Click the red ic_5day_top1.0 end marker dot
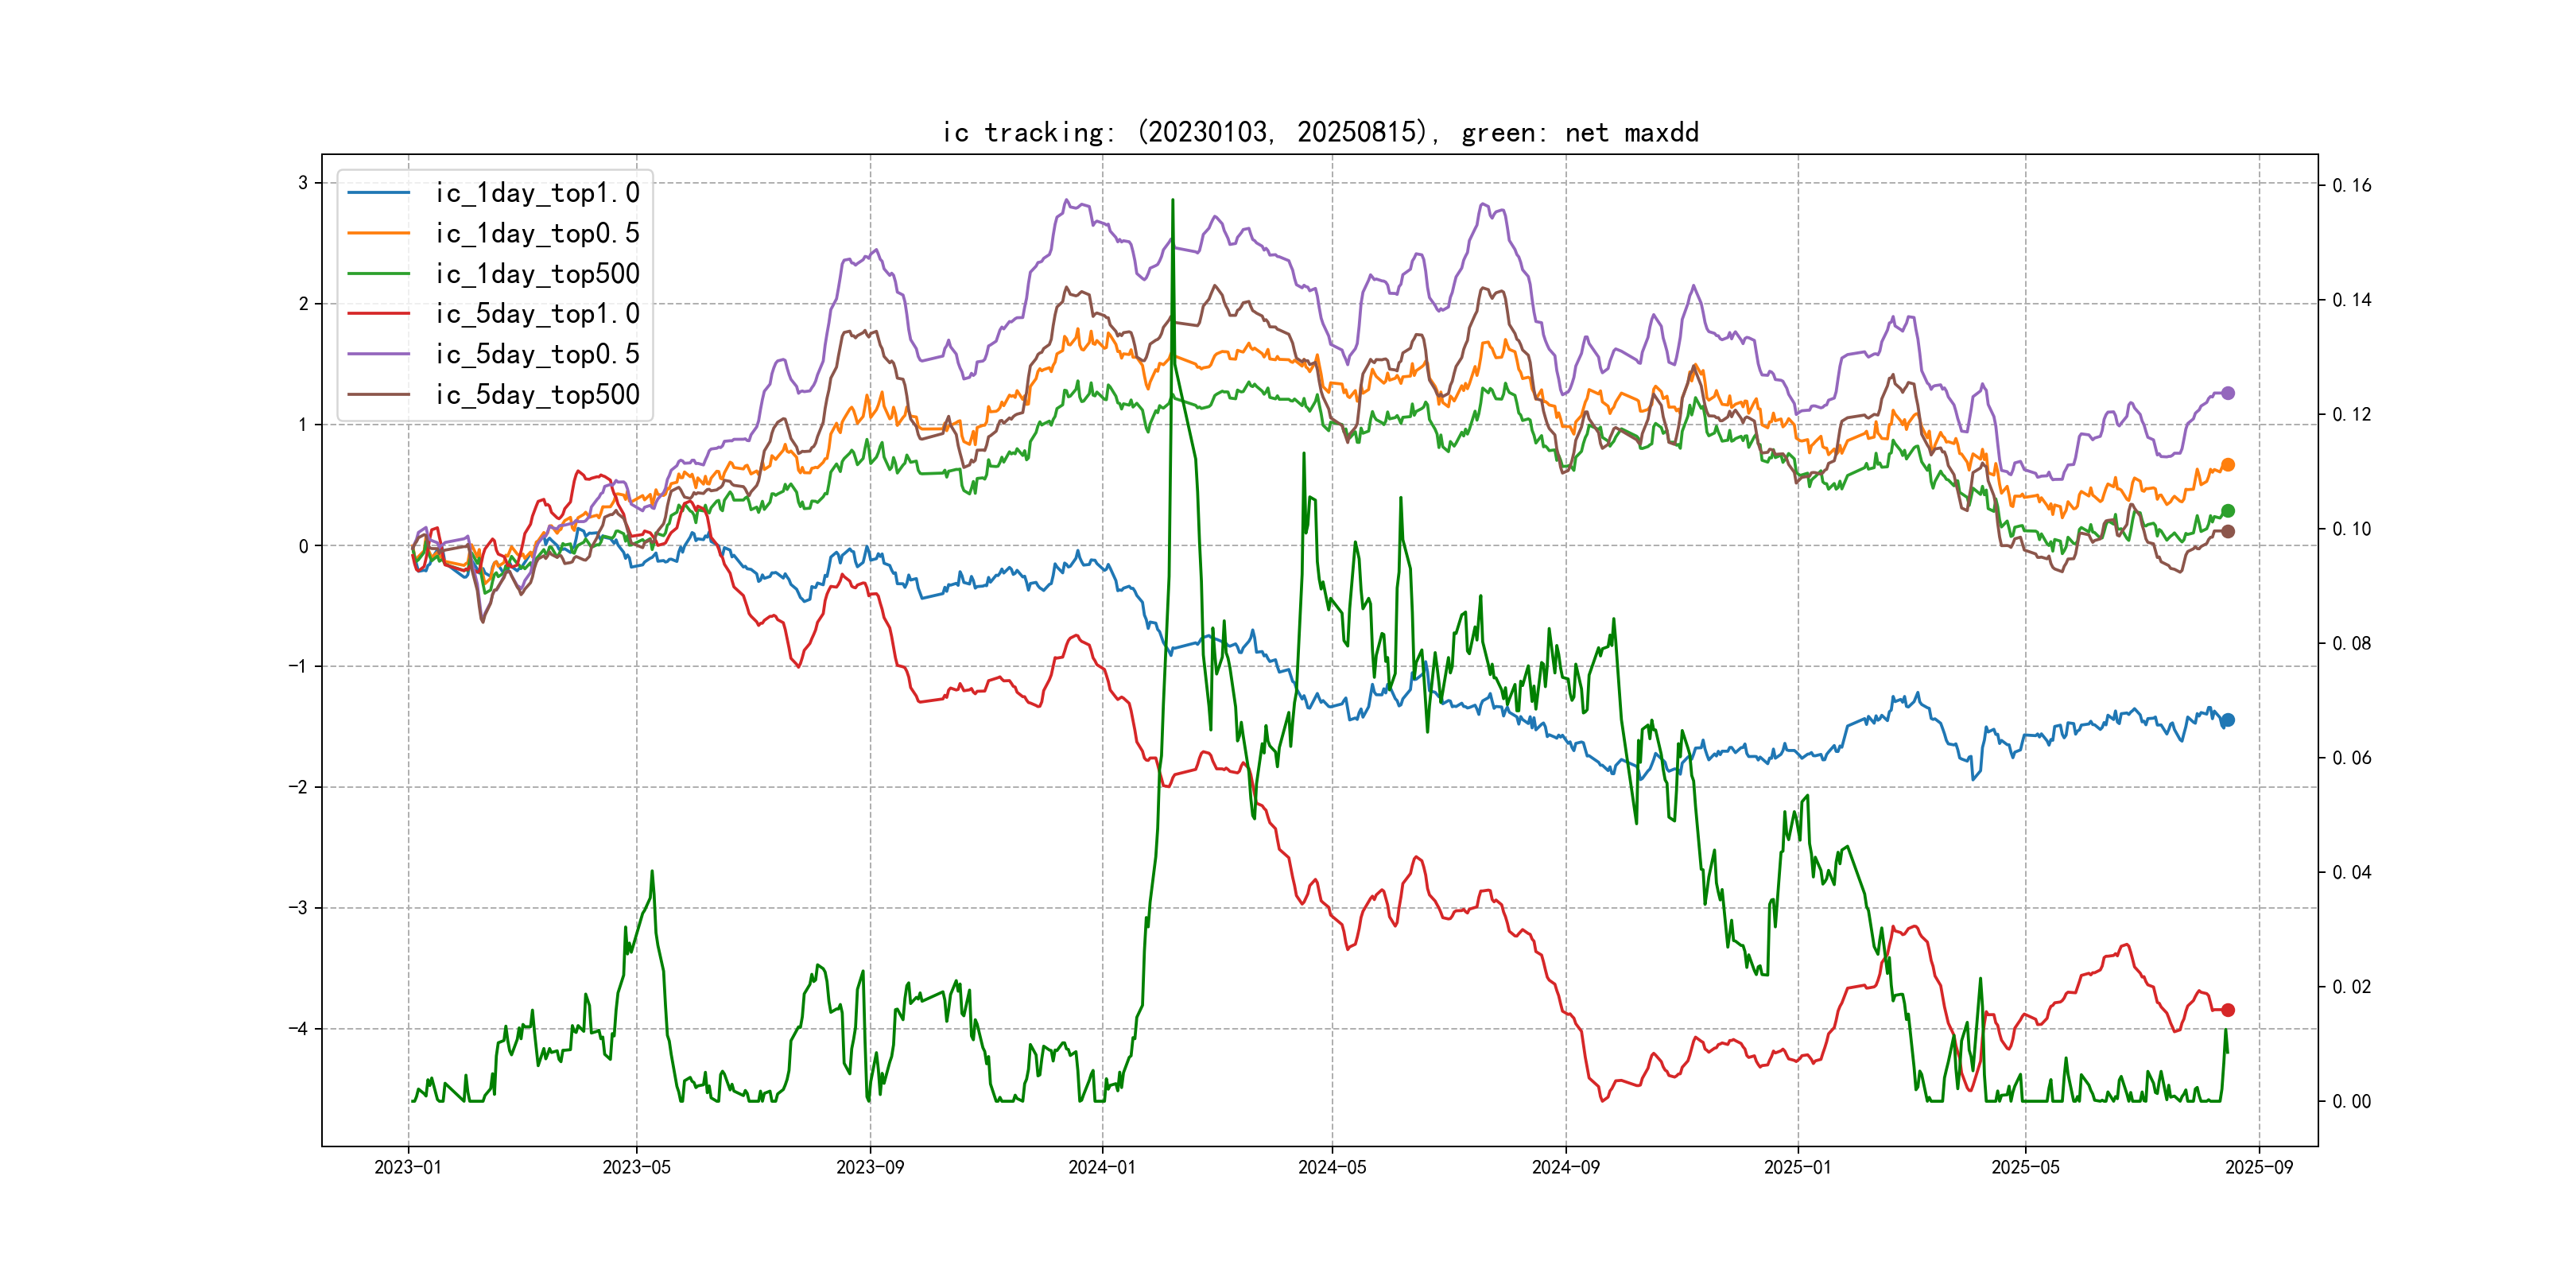Screen dimensions: 2576x1288 tap(2227, 1010)
